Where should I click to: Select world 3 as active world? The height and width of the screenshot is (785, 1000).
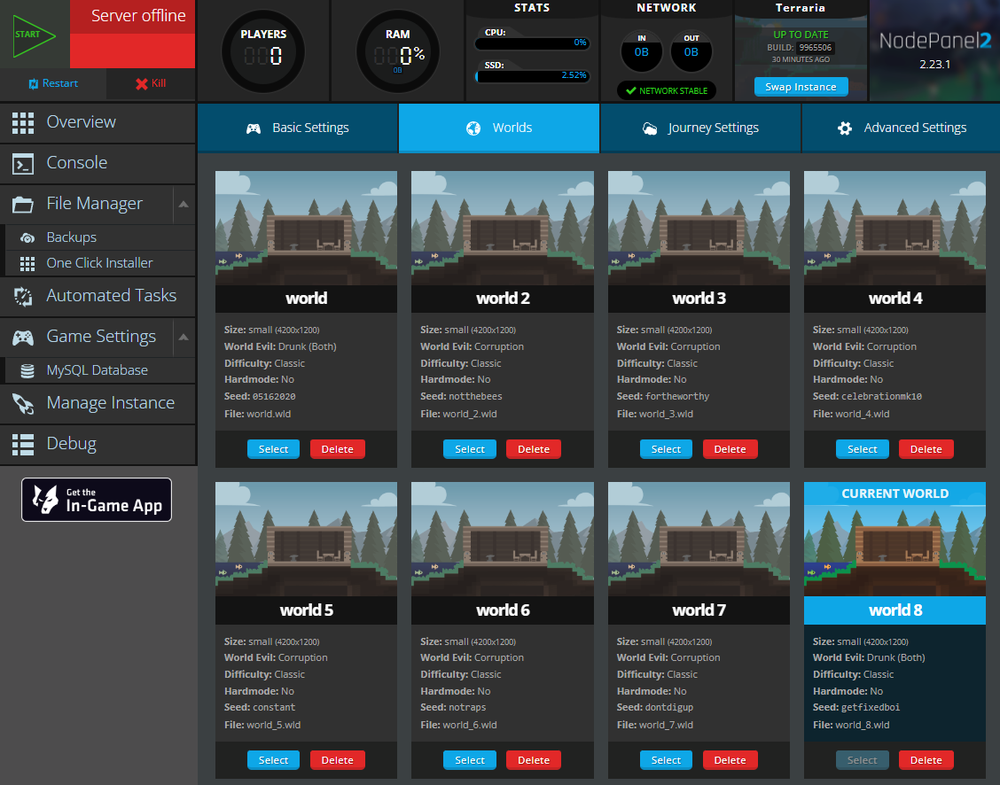pos(666,449)
